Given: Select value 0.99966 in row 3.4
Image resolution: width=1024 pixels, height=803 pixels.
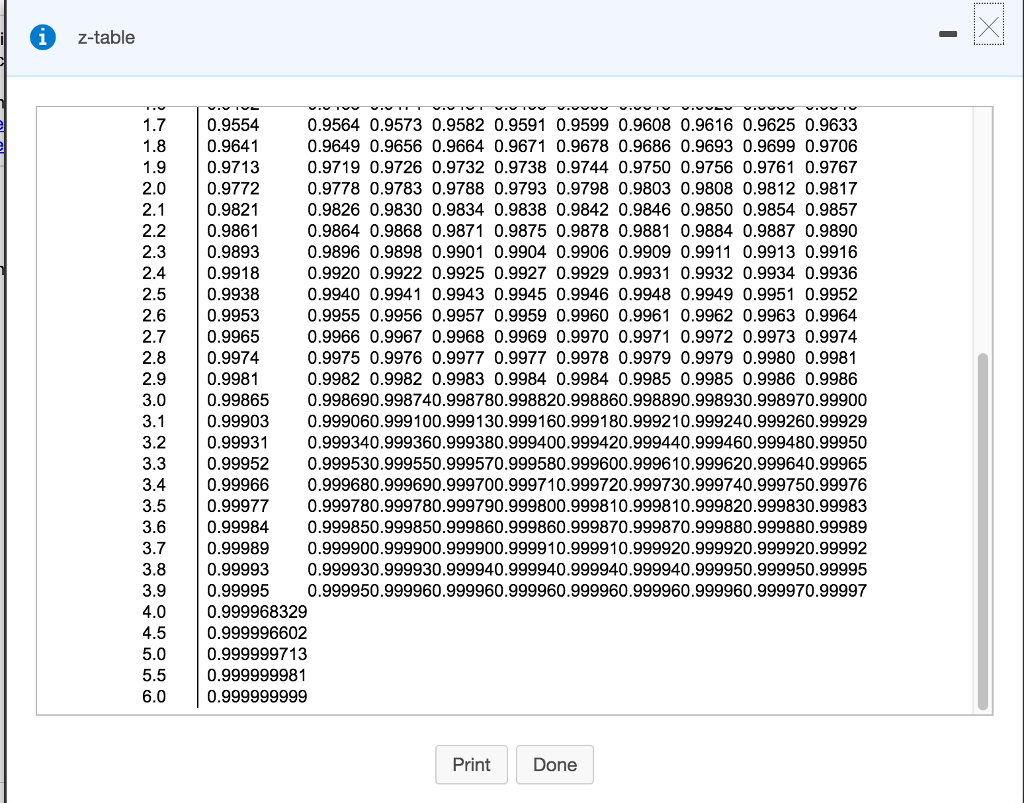Looking at the screenshot, I should [x=238, y=485].
